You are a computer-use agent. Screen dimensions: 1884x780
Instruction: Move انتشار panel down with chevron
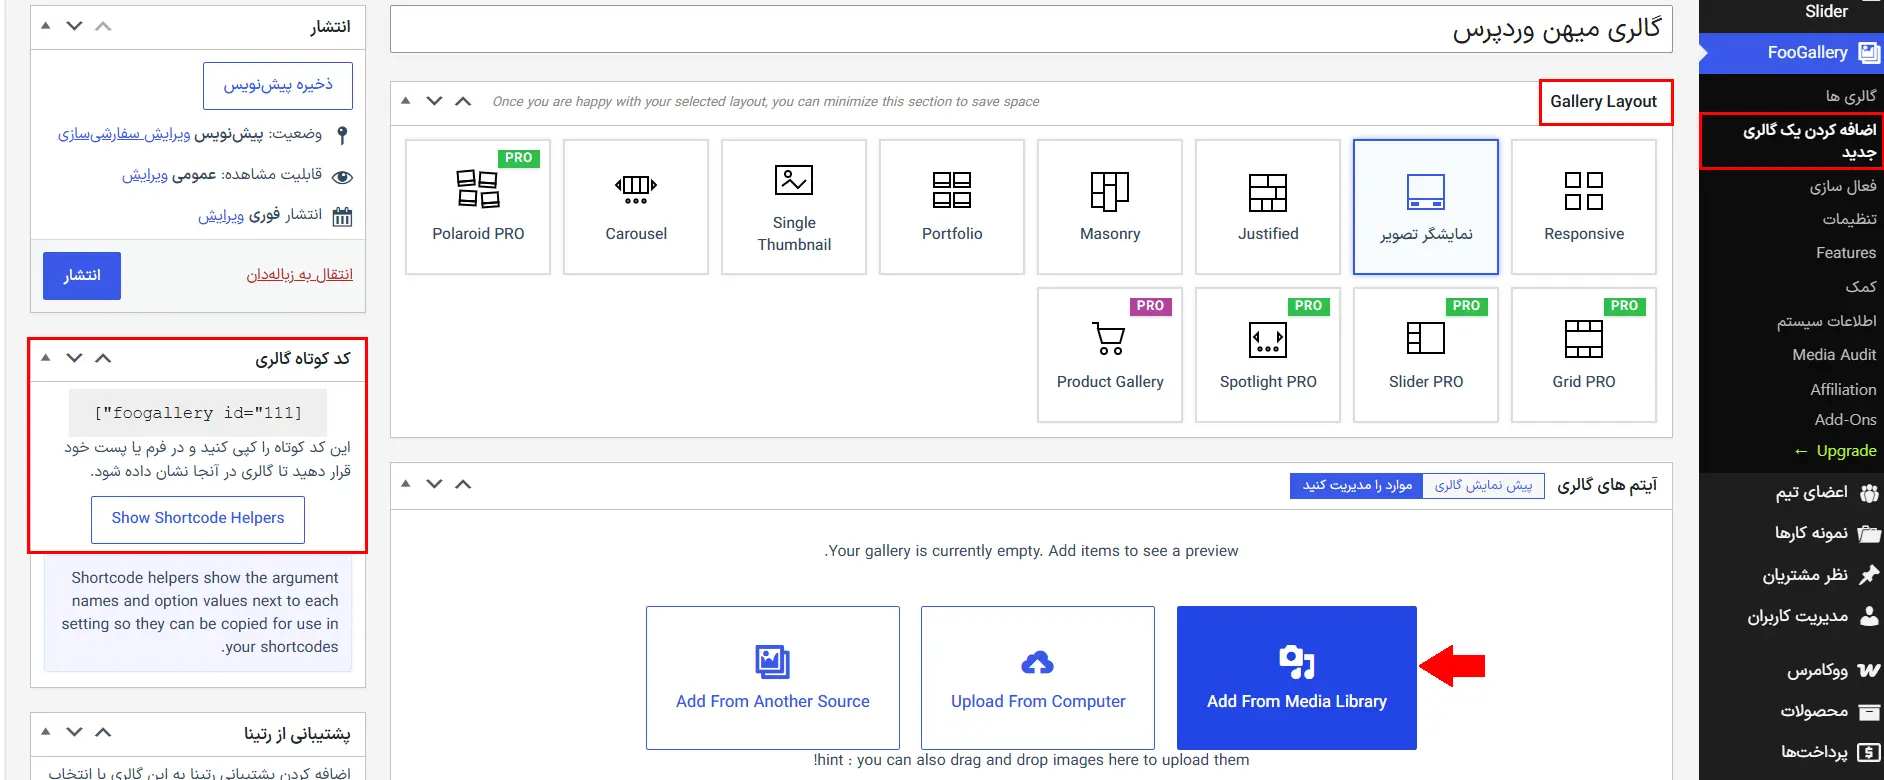pos(74,26)
